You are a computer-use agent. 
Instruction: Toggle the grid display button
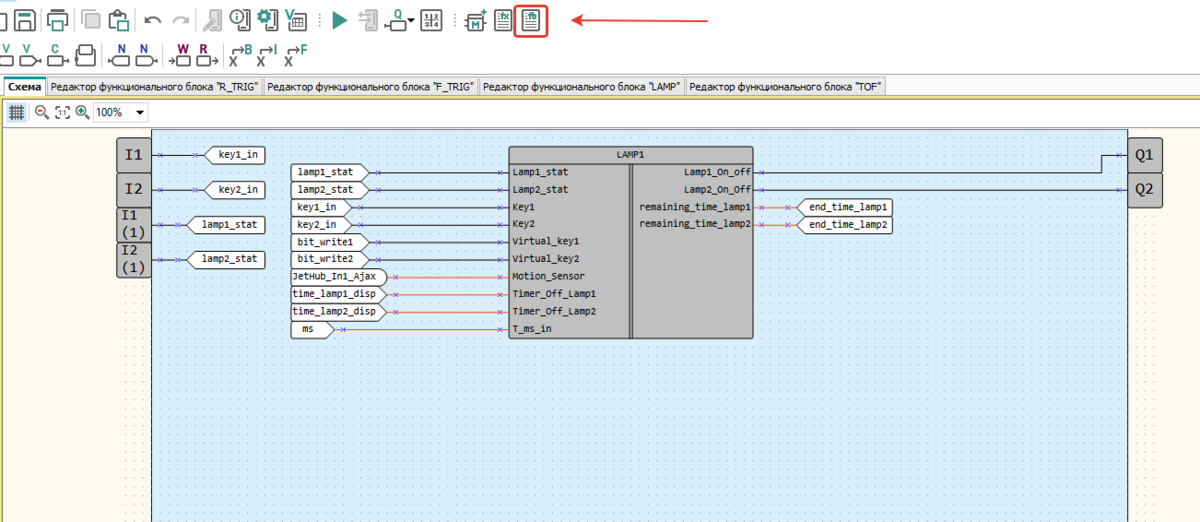16,113
